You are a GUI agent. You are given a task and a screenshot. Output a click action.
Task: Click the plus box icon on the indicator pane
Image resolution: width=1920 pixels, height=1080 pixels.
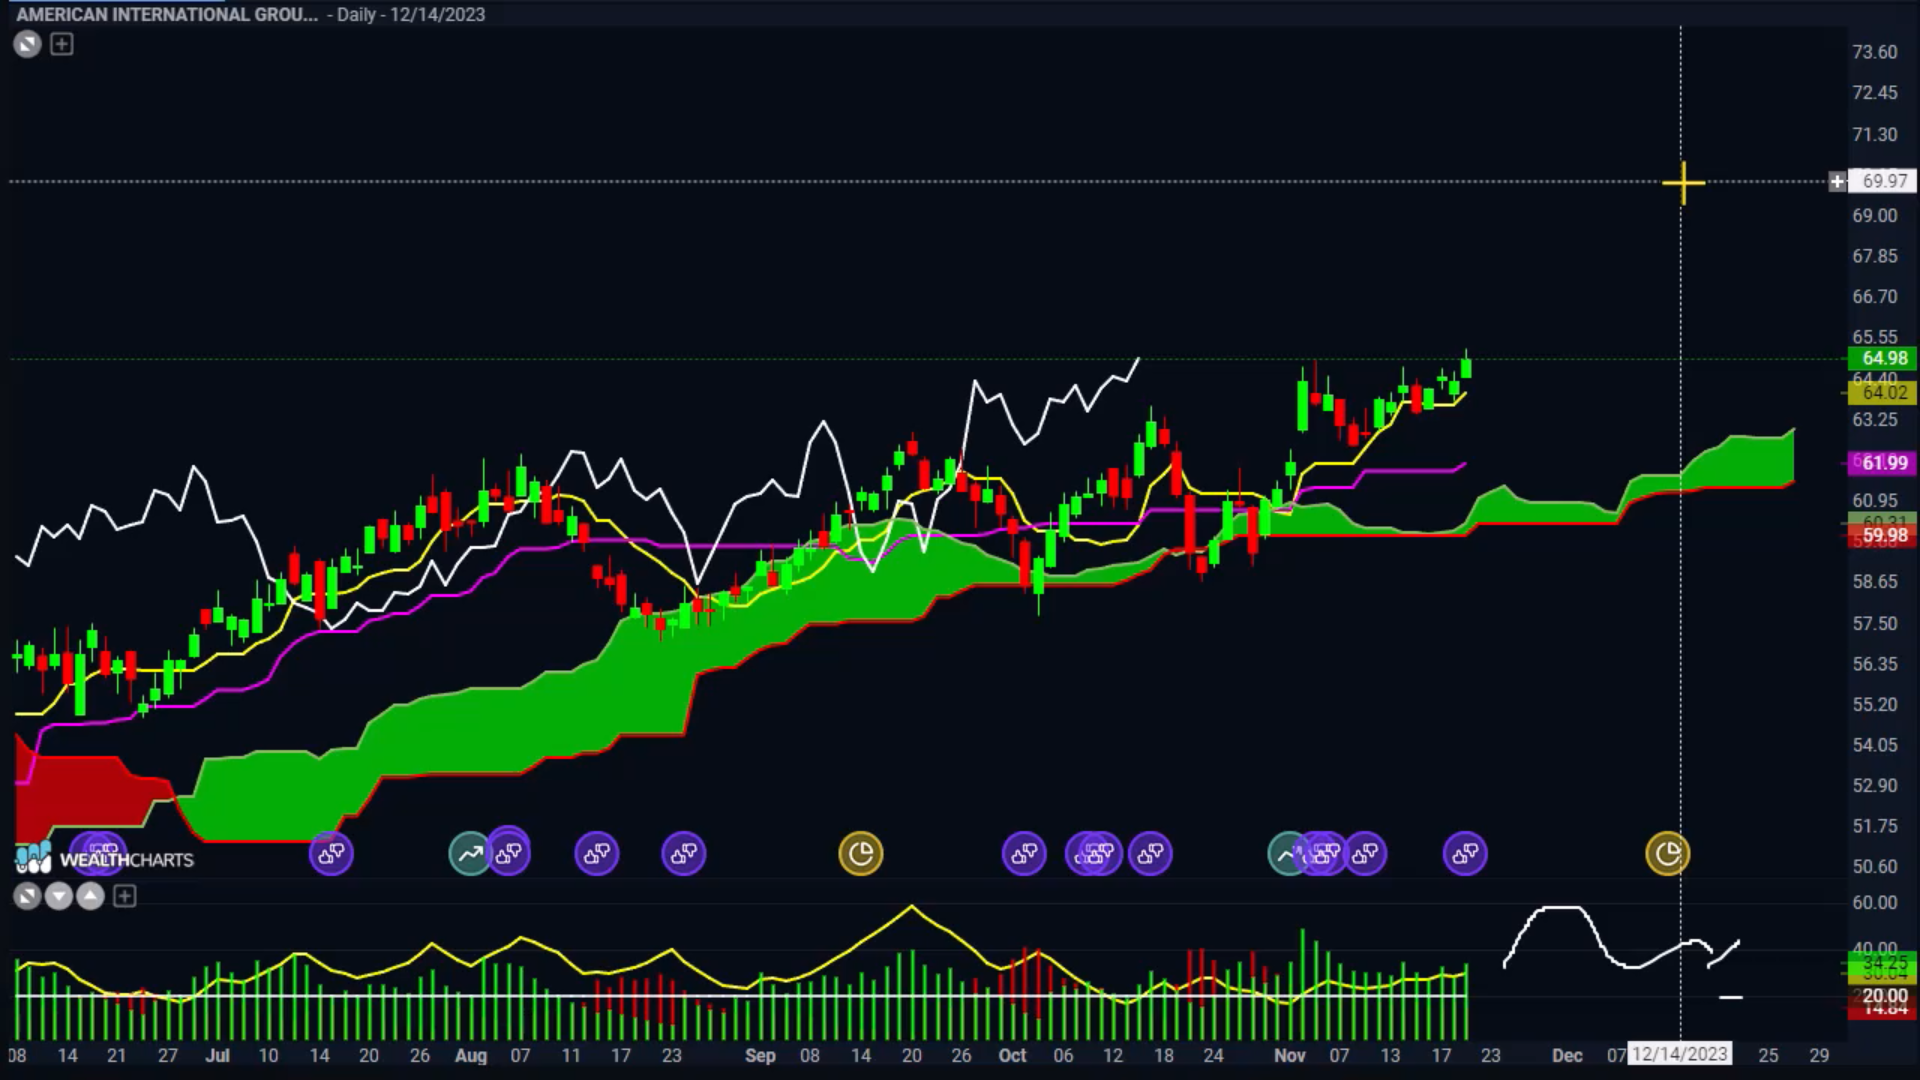[125, 897]
